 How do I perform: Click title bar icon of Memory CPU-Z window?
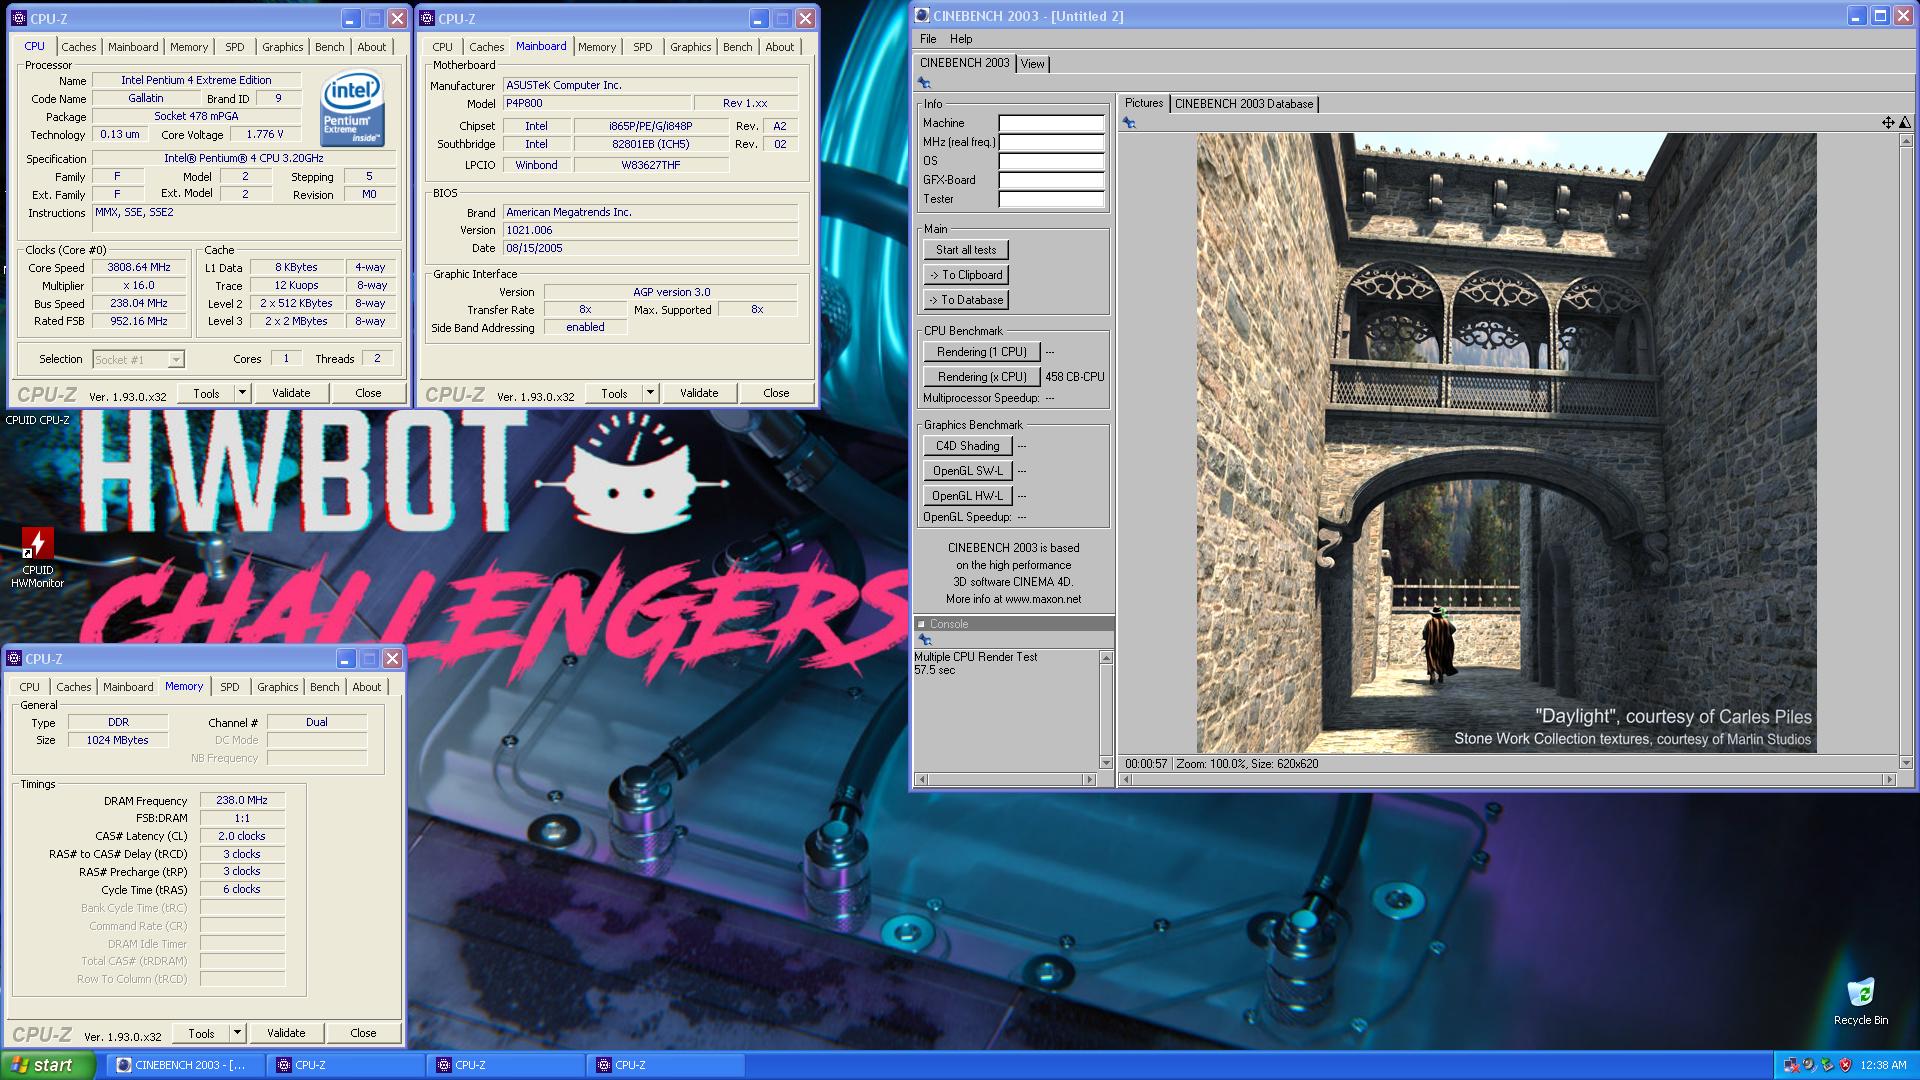coord(14,659)
